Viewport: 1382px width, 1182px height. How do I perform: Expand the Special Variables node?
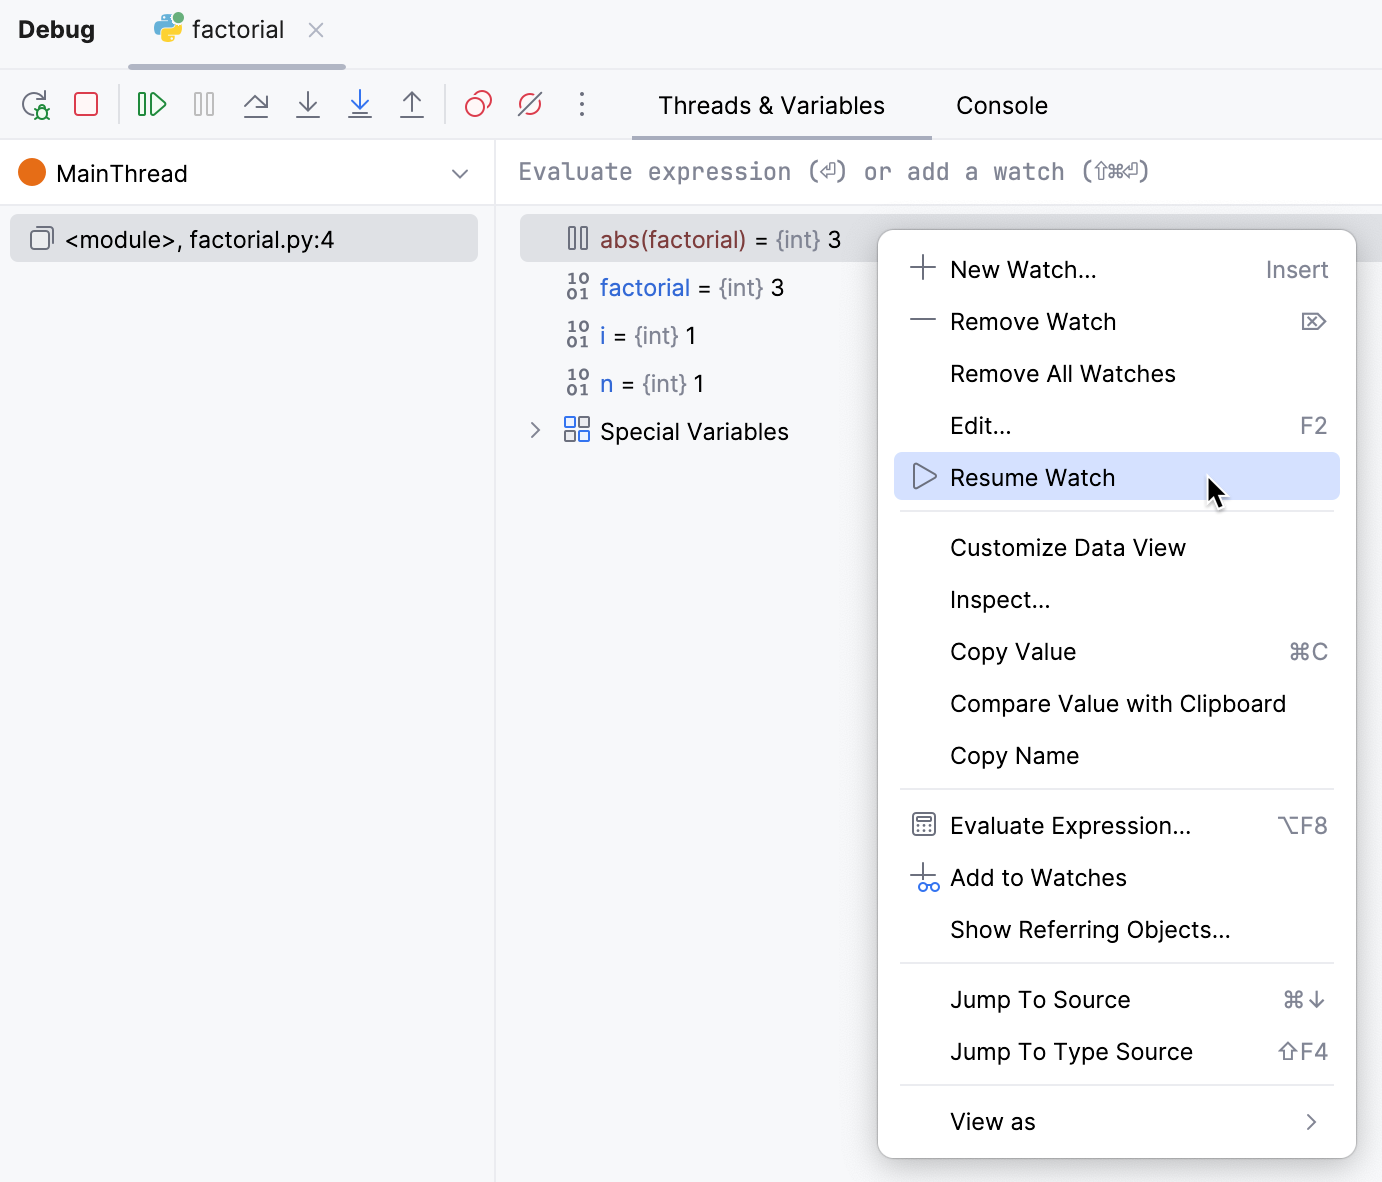[535, 431]
